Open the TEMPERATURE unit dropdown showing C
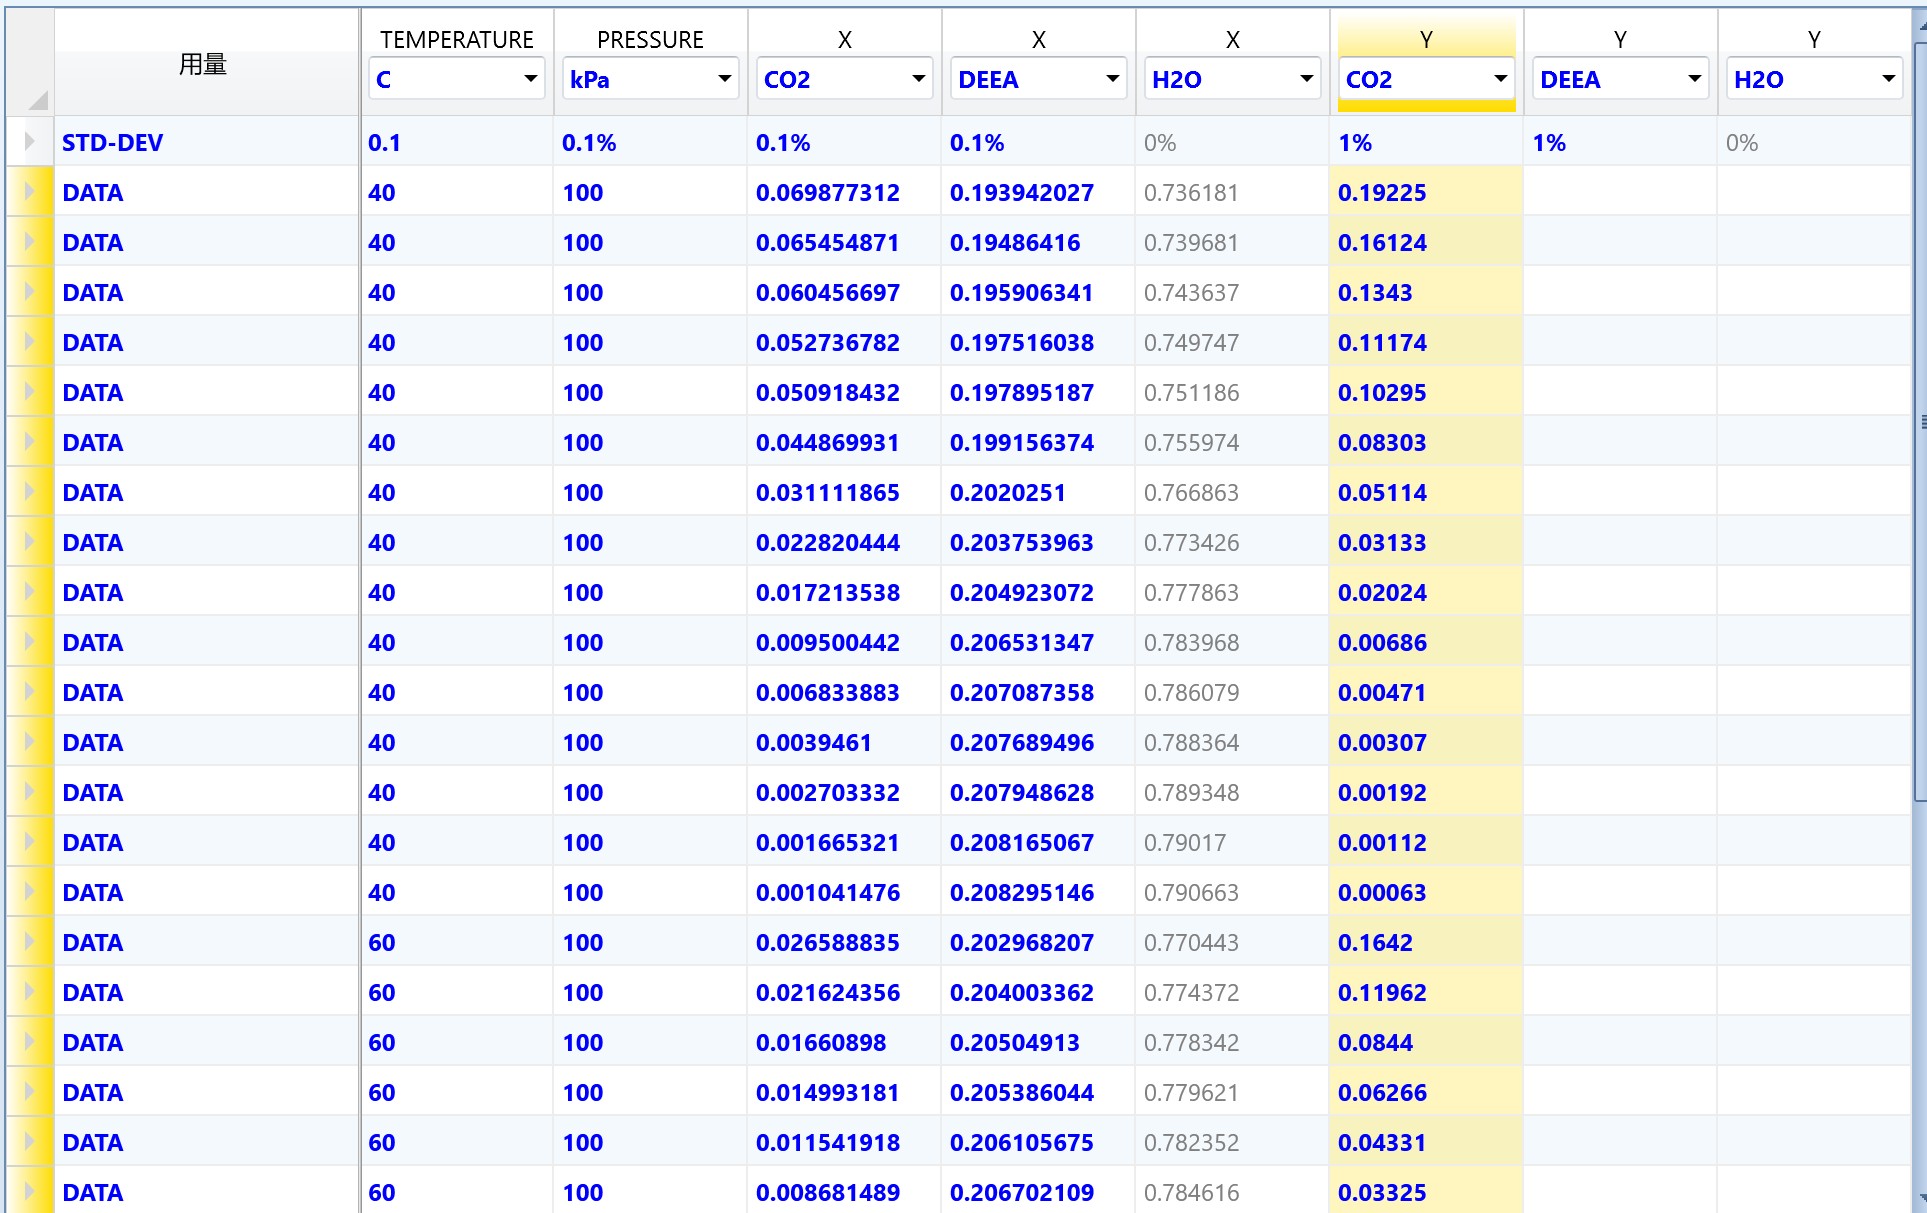This screenshot has height=1213, width=1927. click(x=530, y=79)
